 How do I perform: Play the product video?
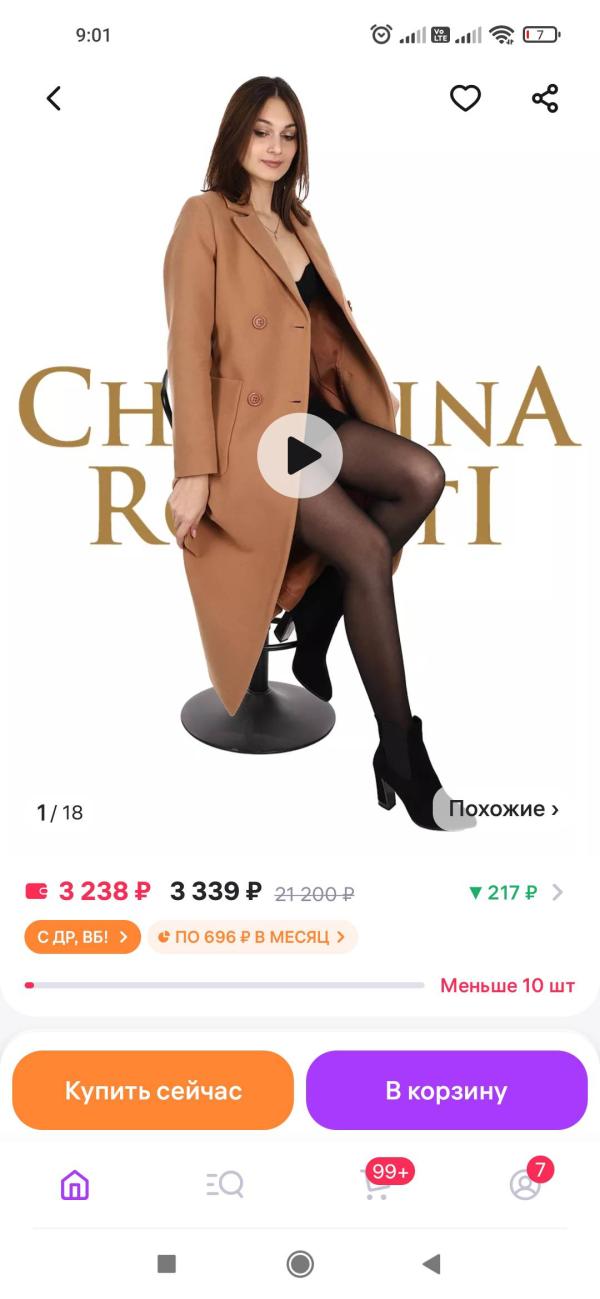pyautogui.click(x=300, y=456)
